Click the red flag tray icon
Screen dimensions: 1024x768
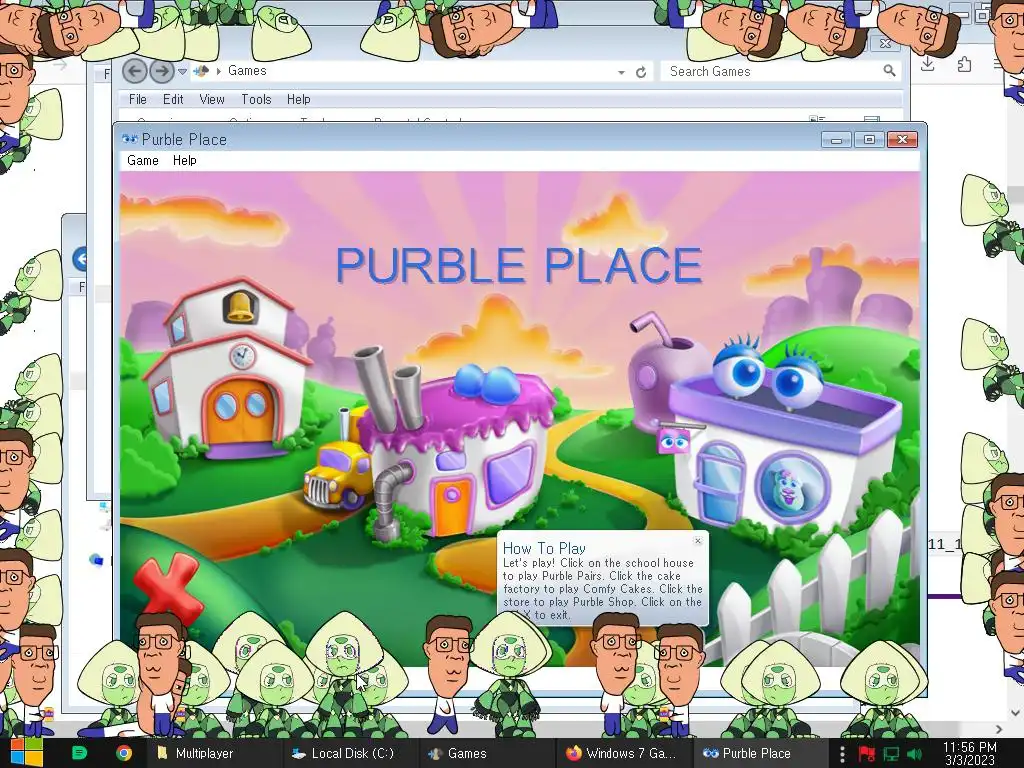(x=867, y=754)
